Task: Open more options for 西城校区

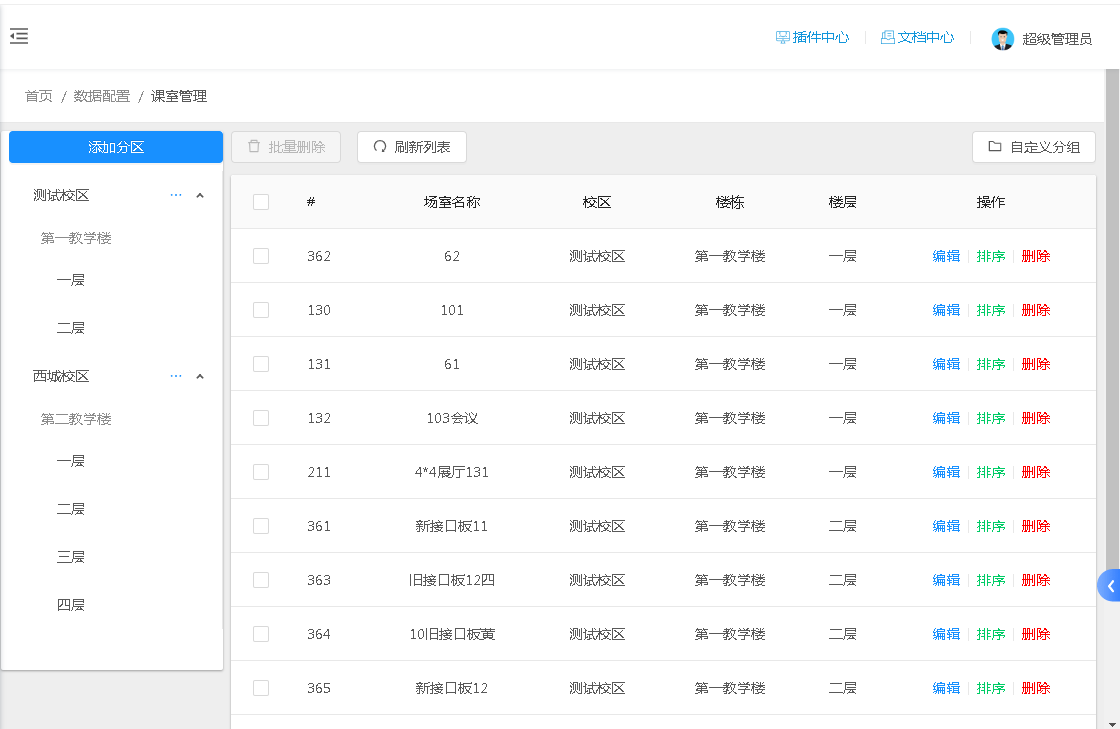Action: click(x=176, y=376)
